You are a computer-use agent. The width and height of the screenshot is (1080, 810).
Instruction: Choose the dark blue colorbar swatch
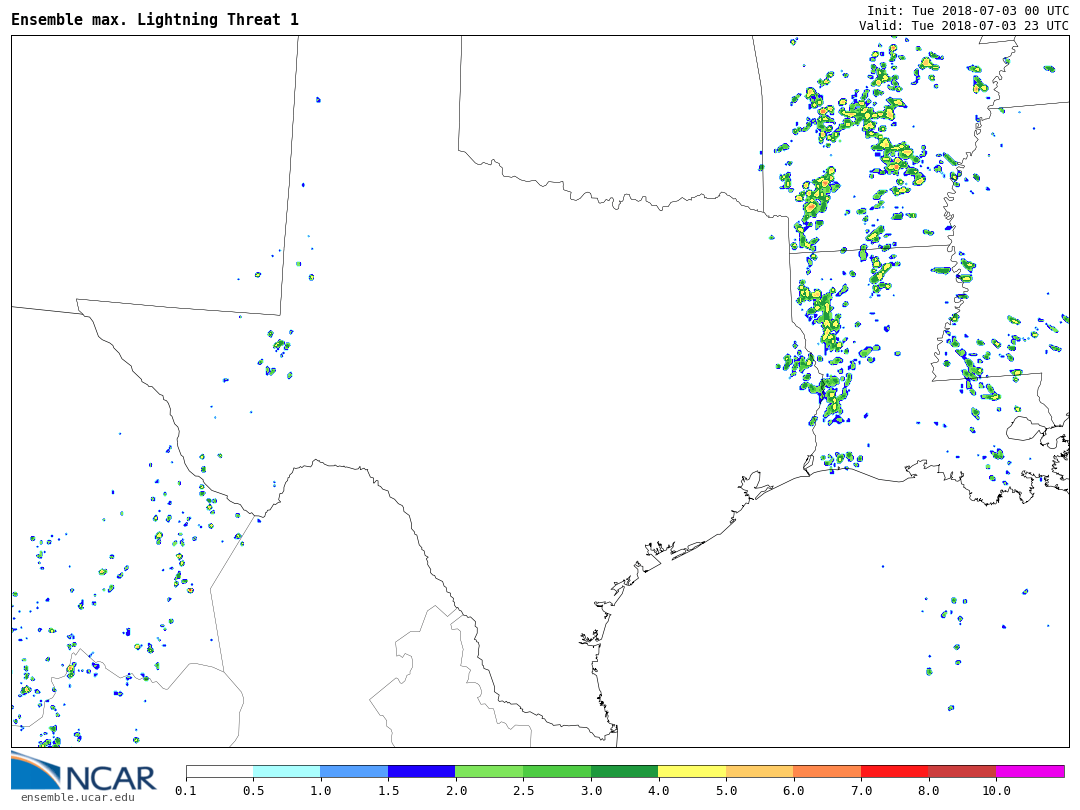click(x=421, y=771)
